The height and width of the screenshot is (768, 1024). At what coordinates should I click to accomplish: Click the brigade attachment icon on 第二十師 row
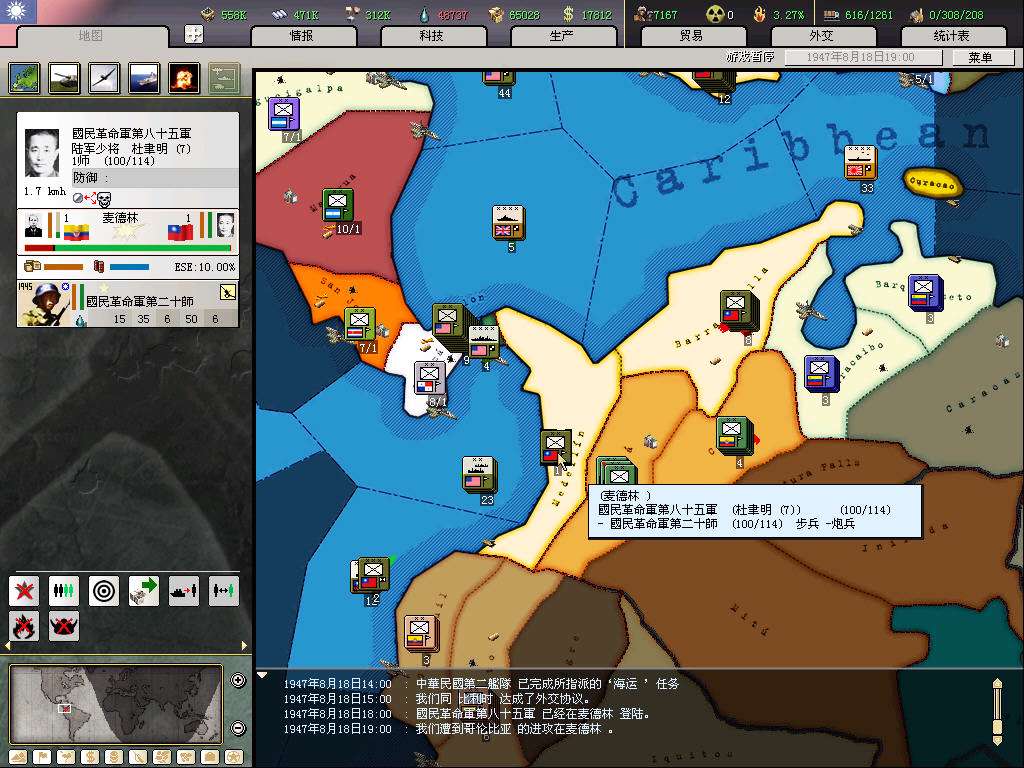pos(227,292)
